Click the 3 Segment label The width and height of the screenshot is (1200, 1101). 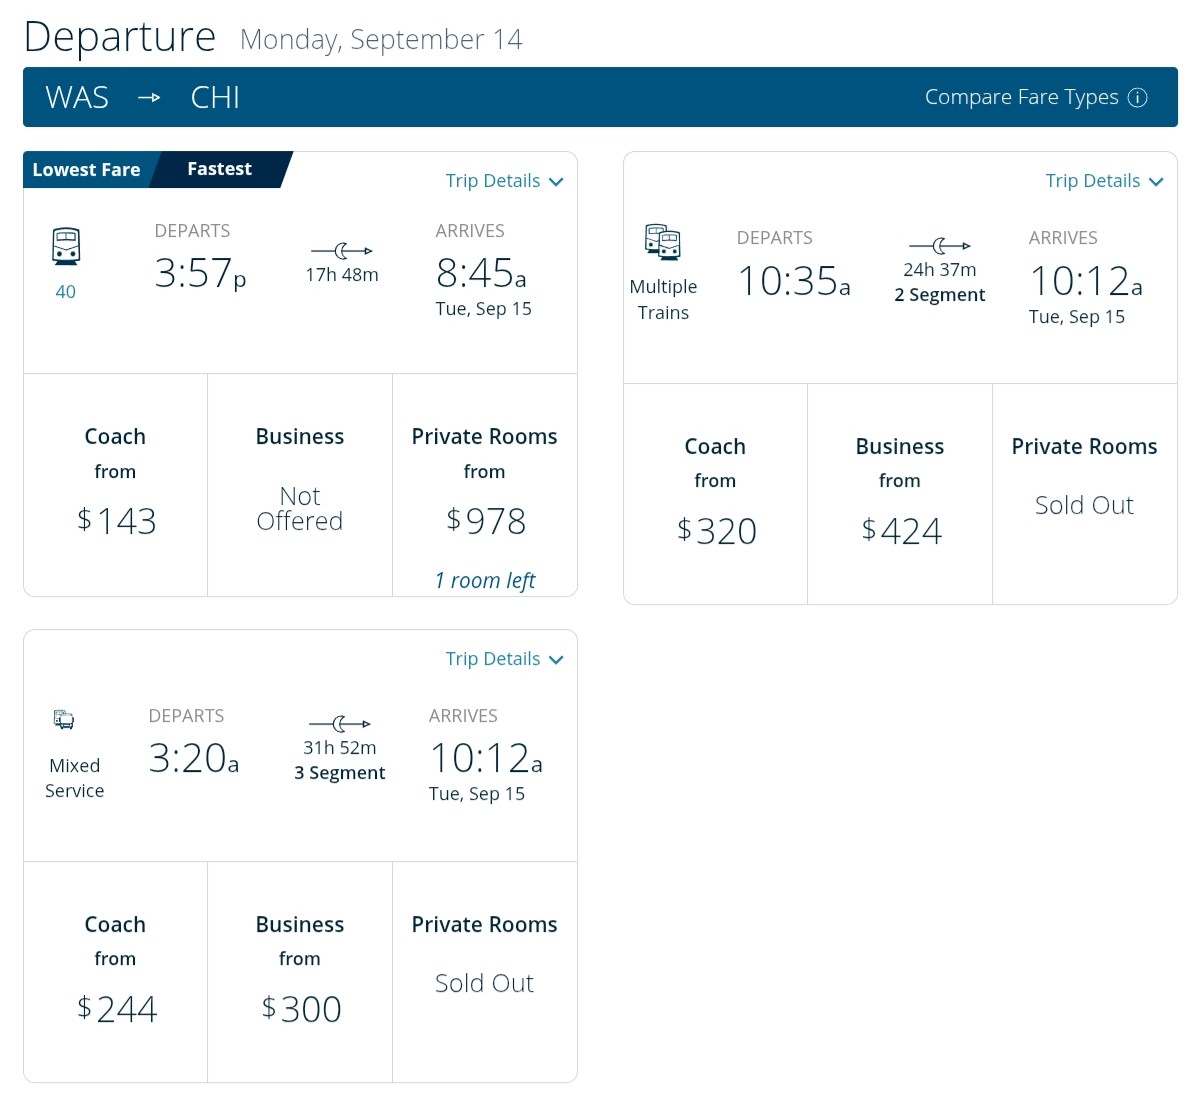point(340,773)
